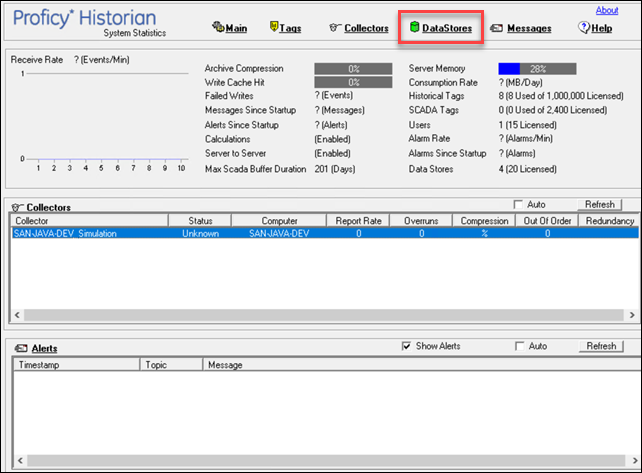Click the SAN-JAVA-DEV computer cell
This screenshot has height=473, width=642.
pos(279,233)
